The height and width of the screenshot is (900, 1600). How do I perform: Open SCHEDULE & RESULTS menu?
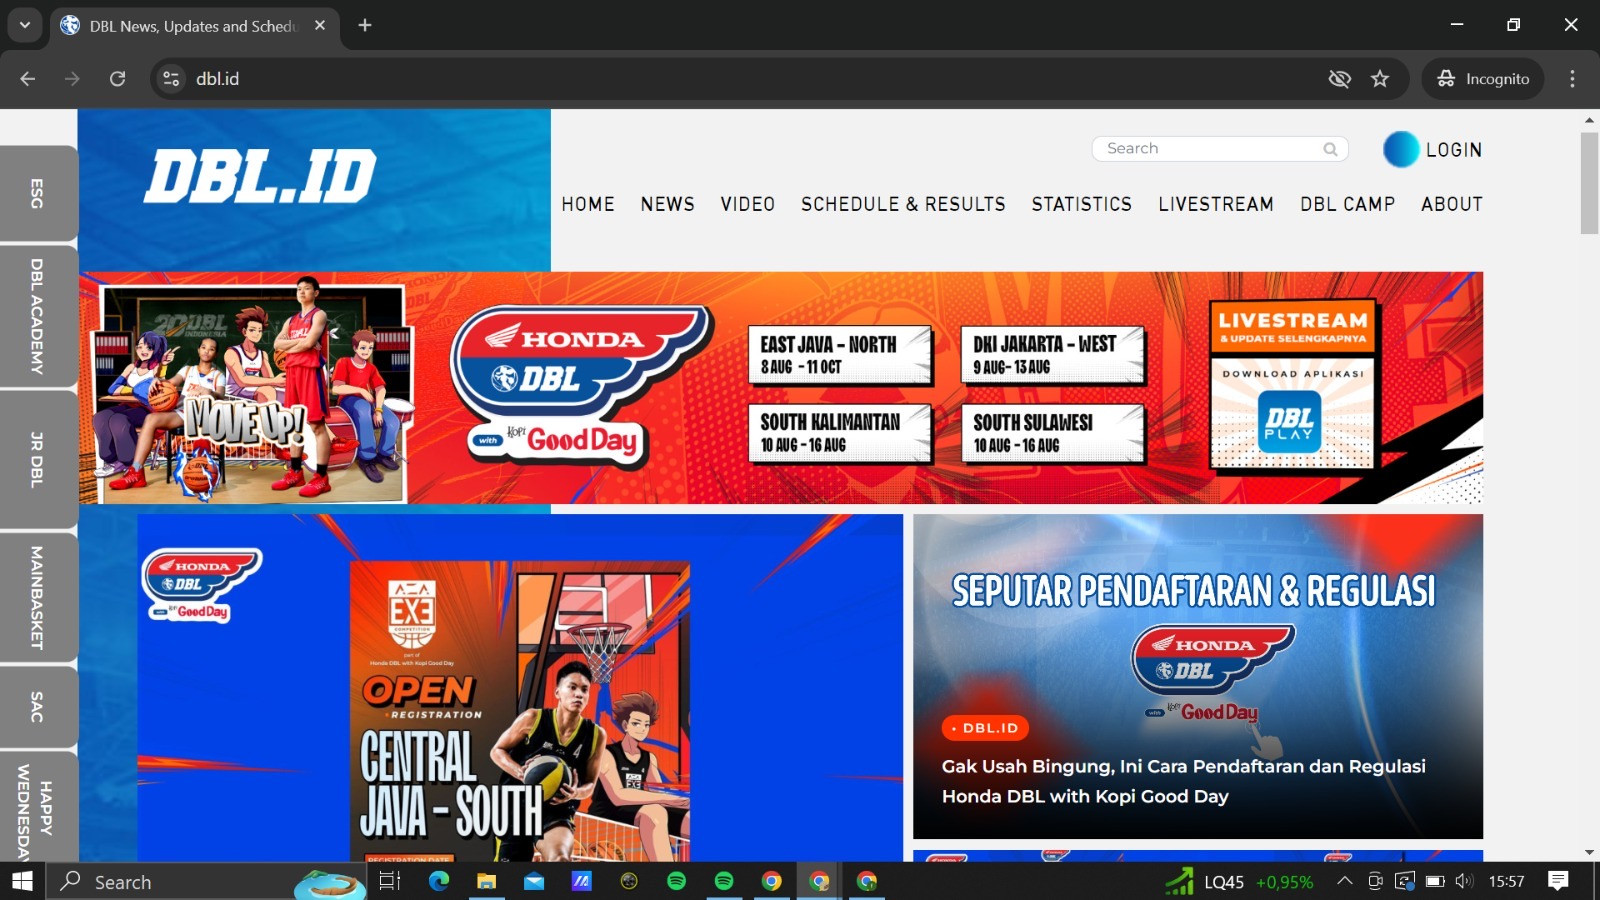pos(903,204)
